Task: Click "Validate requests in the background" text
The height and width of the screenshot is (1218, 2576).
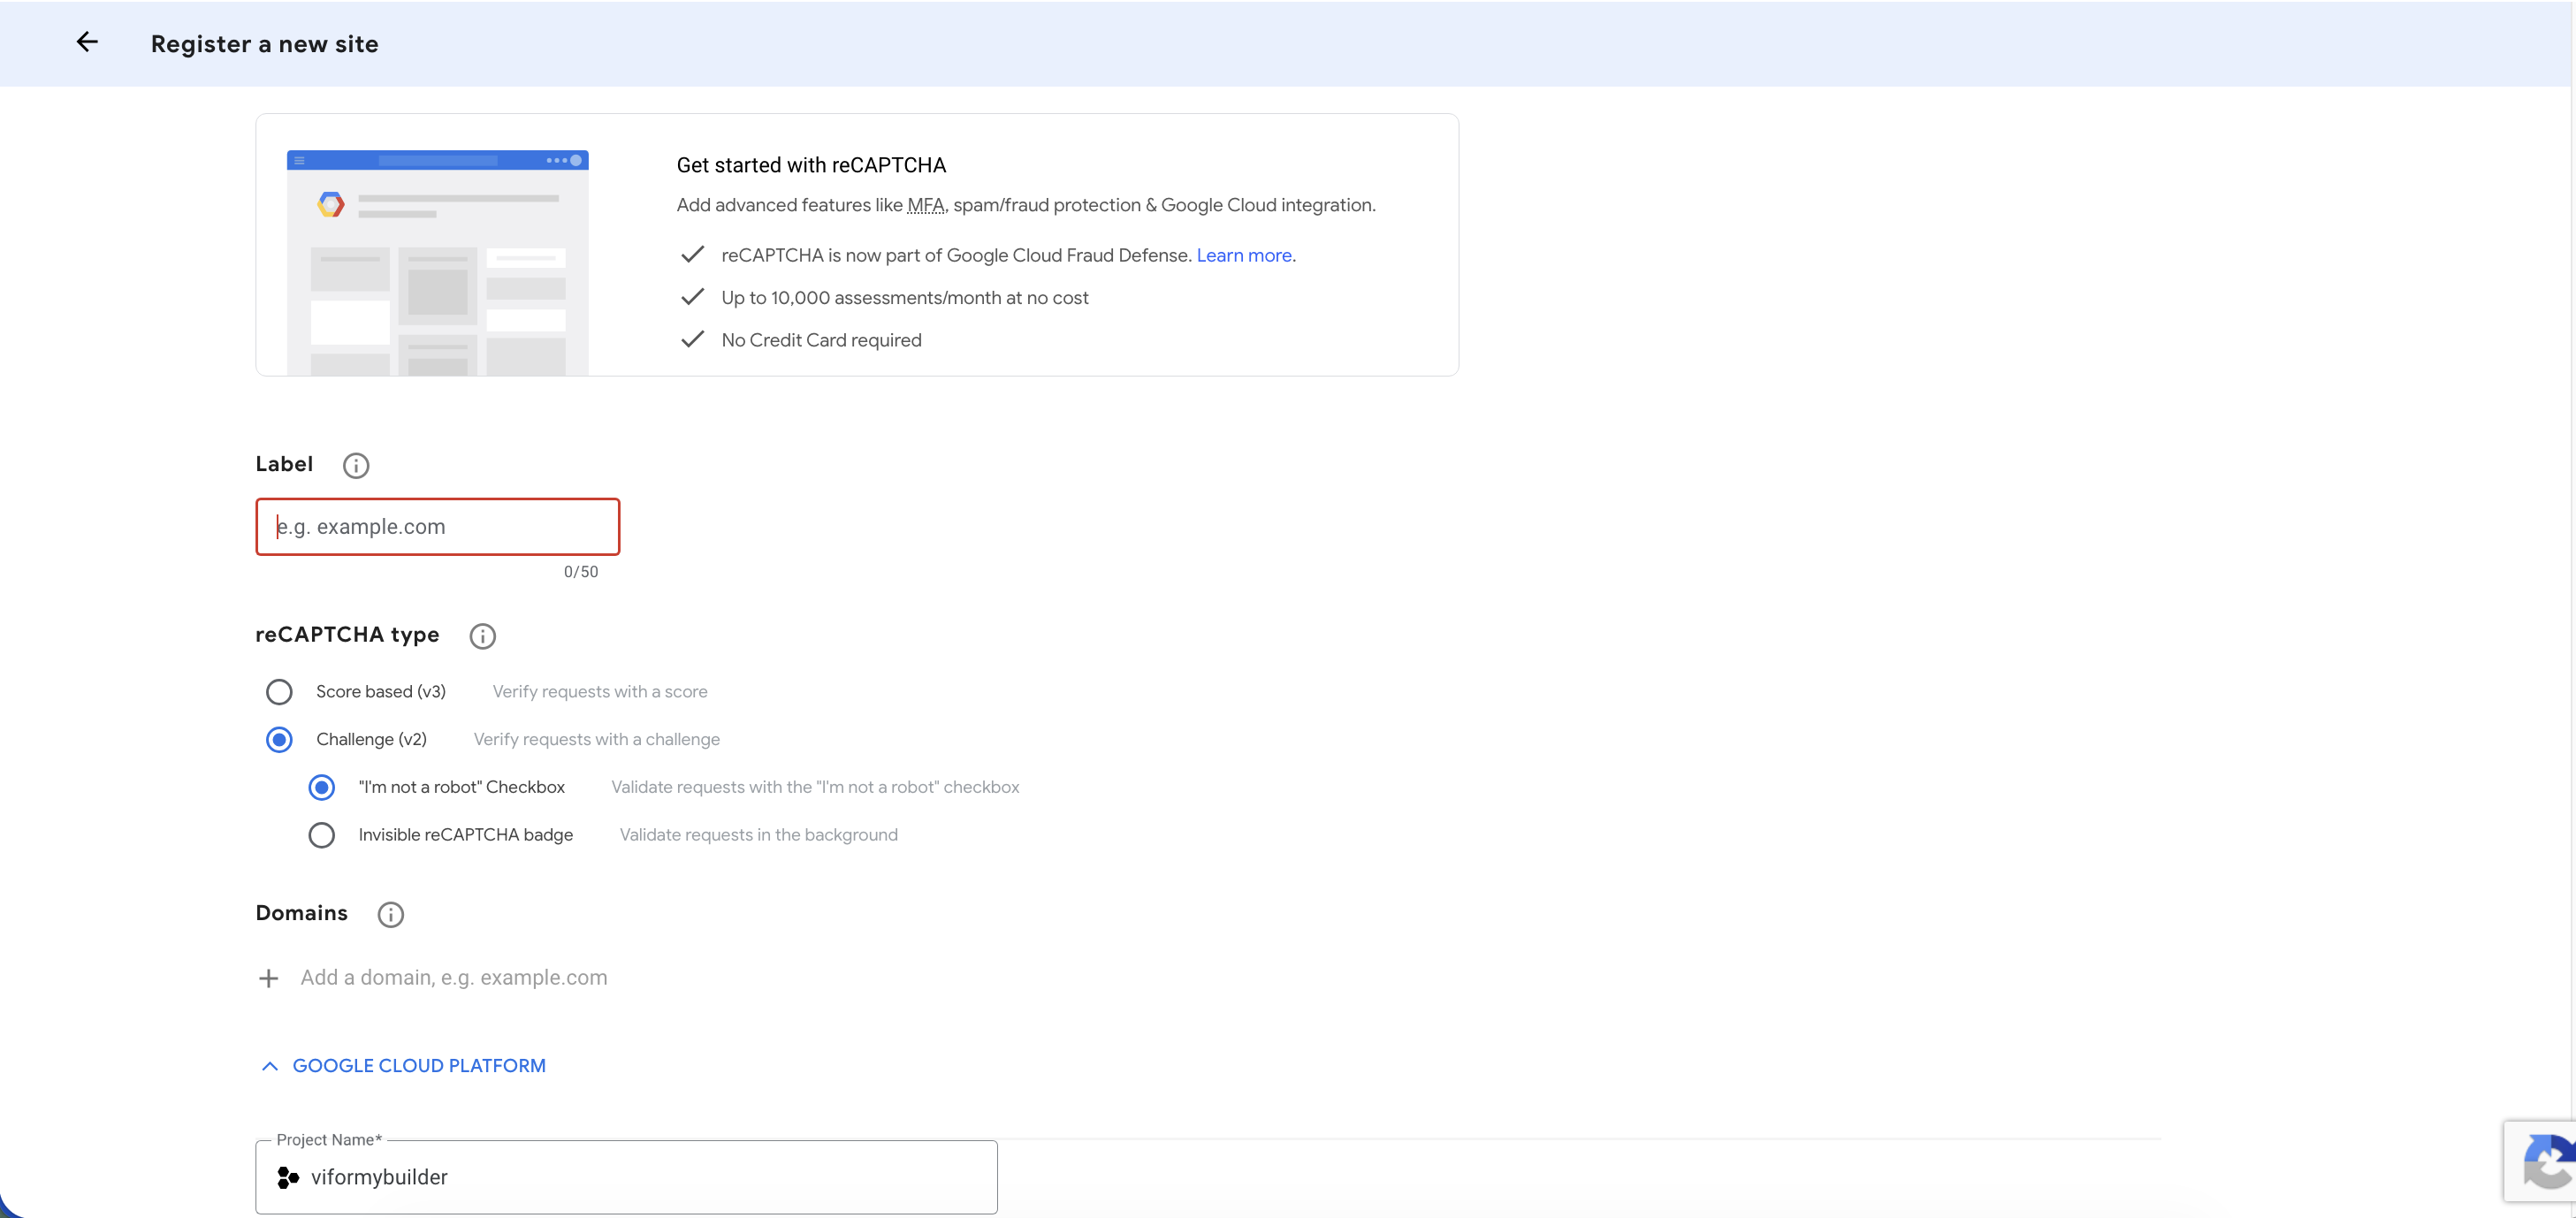Action: pos(759,835)
